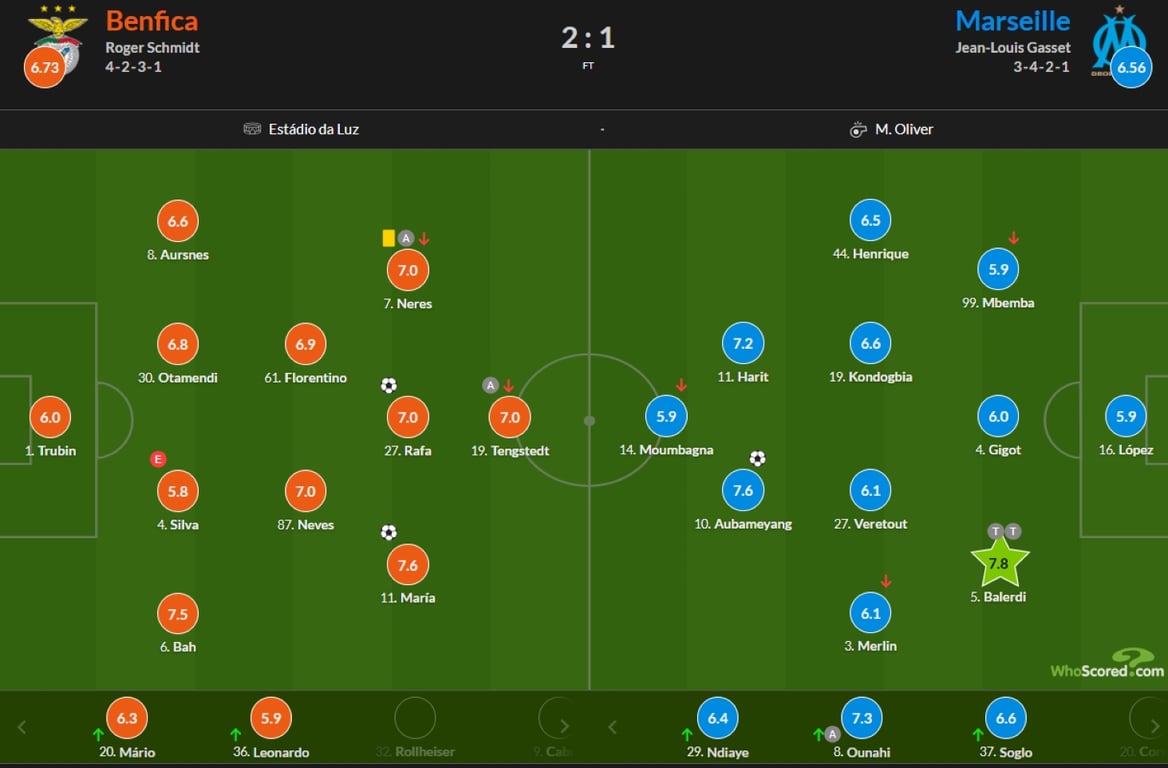This screenshot has height=768, width=1168.
Task: Show next Benfica substitutes with right arrow
Action: click(564, 727)
